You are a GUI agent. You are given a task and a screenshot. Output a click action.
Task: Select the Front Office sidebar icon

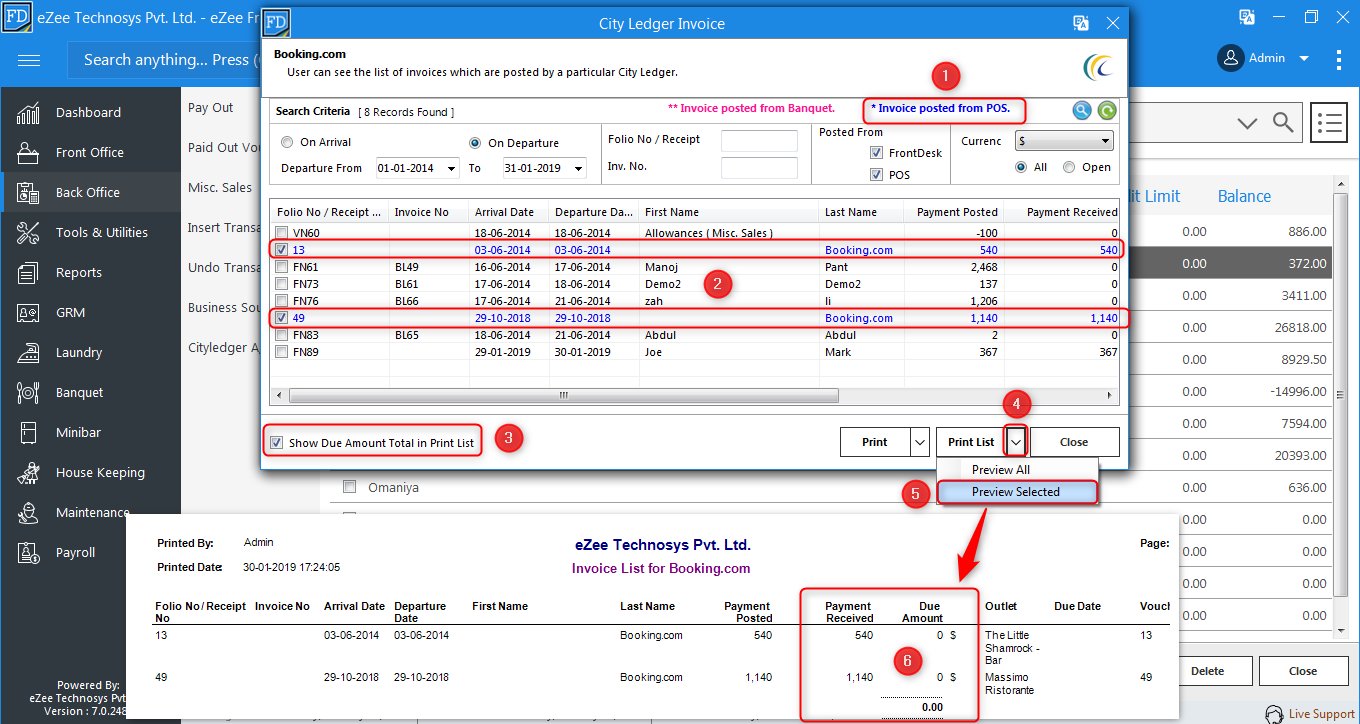pyautogui.click(x=28, y=153)
